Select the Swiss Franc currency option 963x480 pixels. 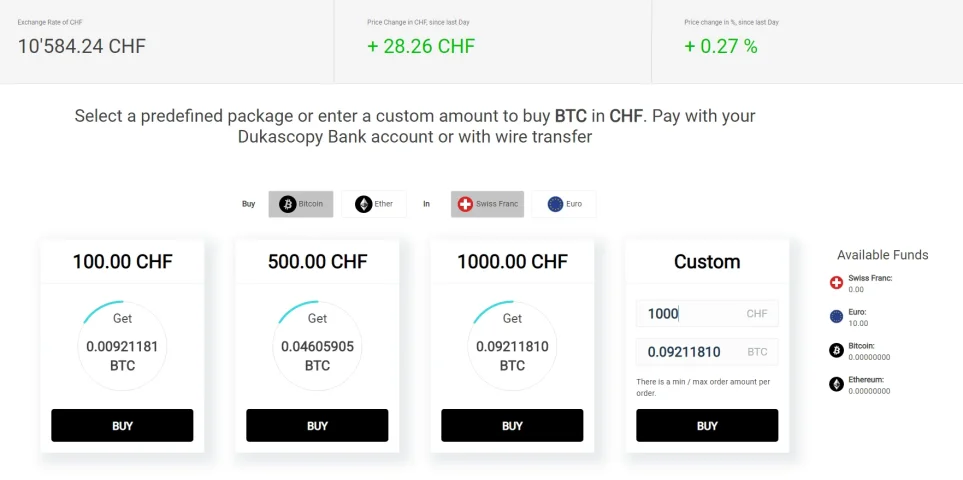point(488,204)
